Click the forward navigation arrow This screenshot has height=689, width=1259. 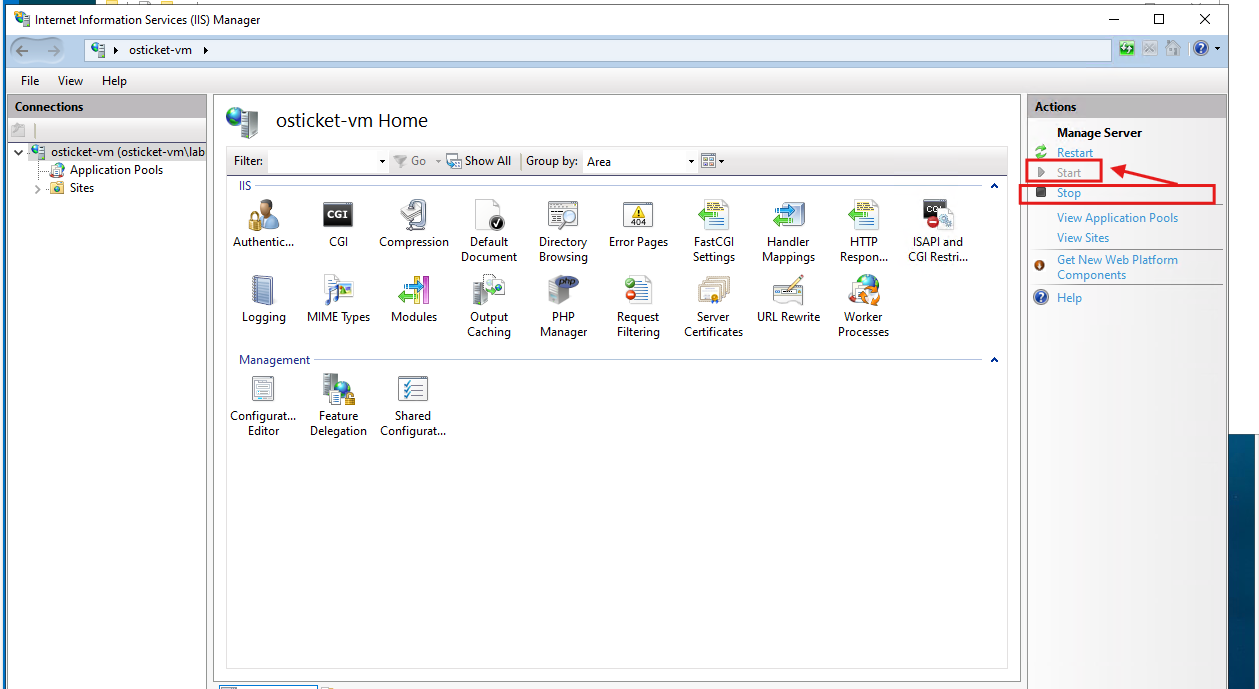pos(53,50)
